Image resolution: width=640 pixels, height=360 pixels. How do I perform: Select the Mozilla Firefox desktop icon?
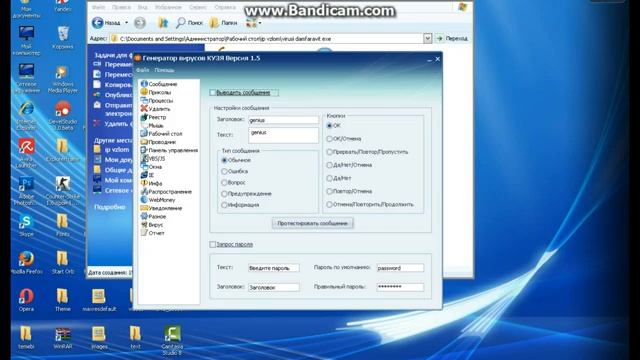[27, 262]
